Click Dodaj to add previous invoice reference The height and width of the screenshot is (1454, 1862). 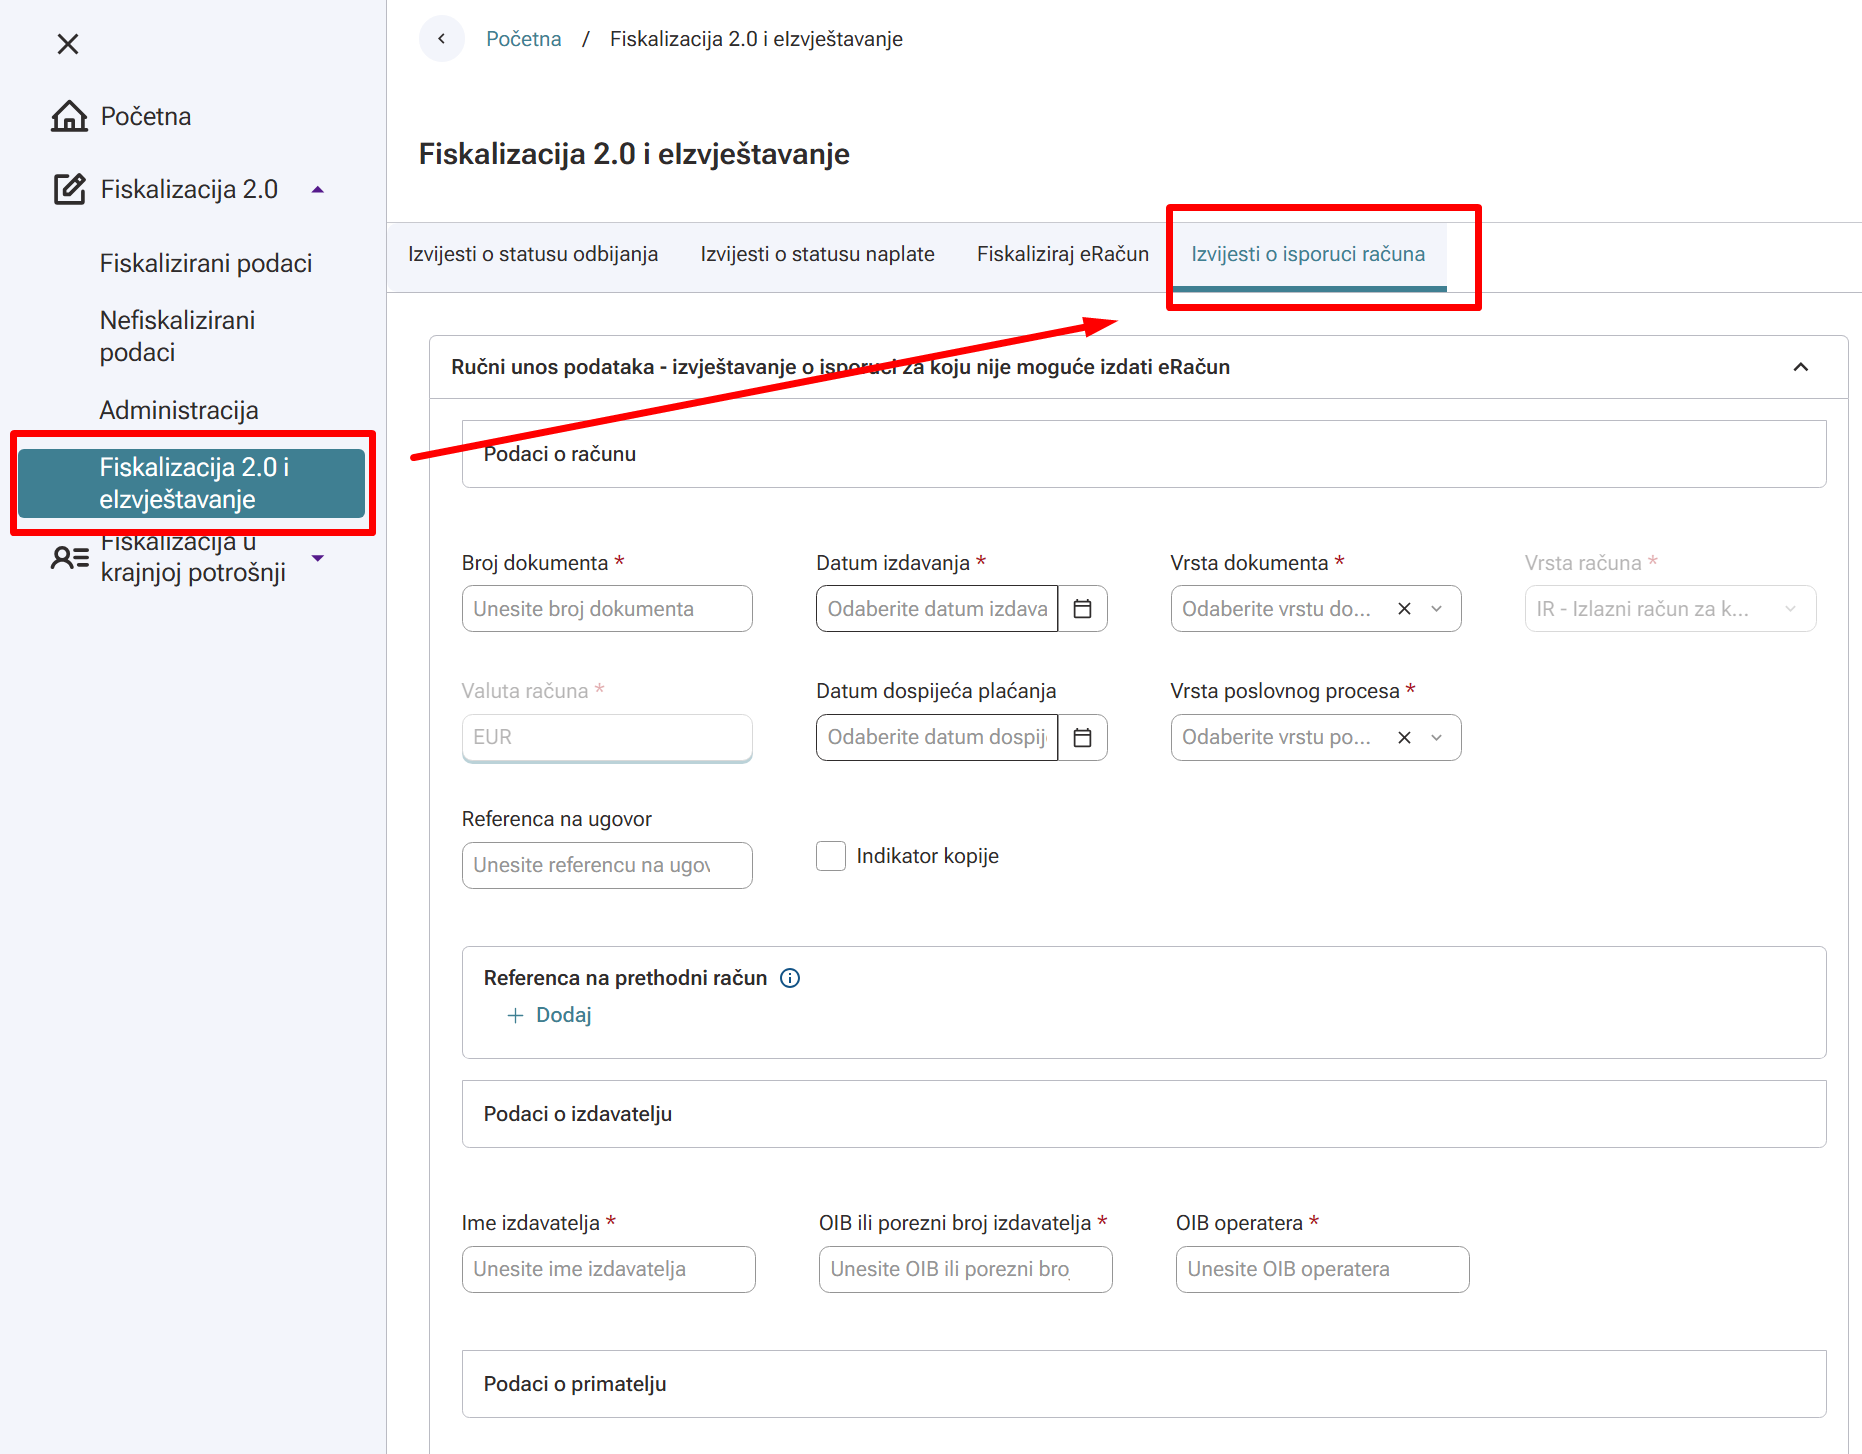(550, 1015)
